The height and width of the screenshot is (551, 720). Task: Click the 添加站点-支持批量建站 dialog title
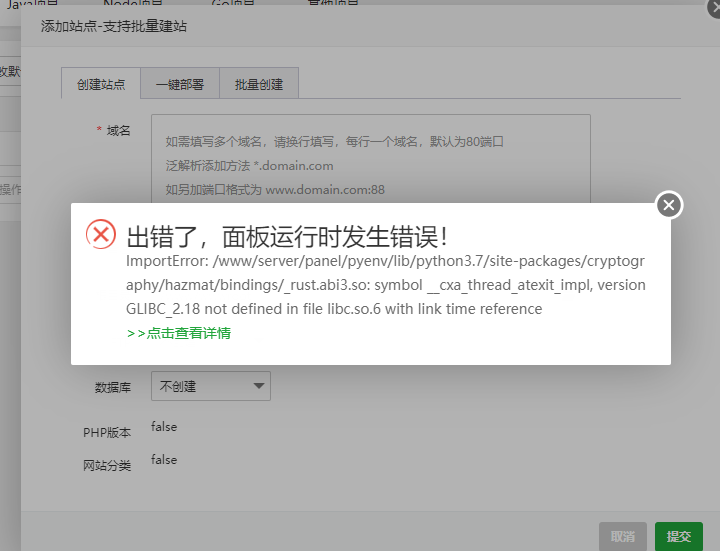pos(114,26)
